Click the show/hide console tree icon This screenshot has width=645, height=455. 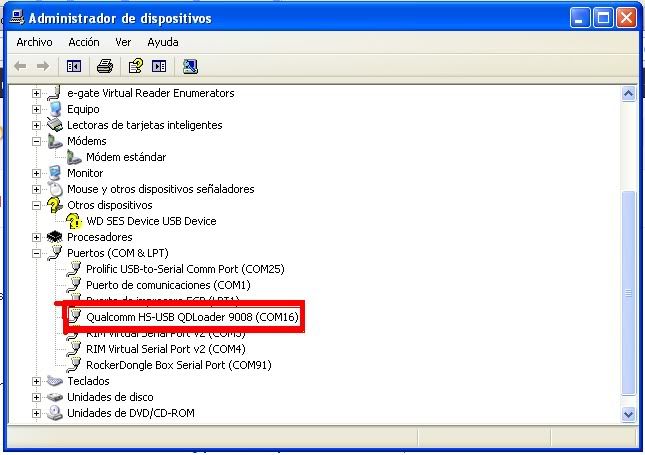click(x=73, y=67)
